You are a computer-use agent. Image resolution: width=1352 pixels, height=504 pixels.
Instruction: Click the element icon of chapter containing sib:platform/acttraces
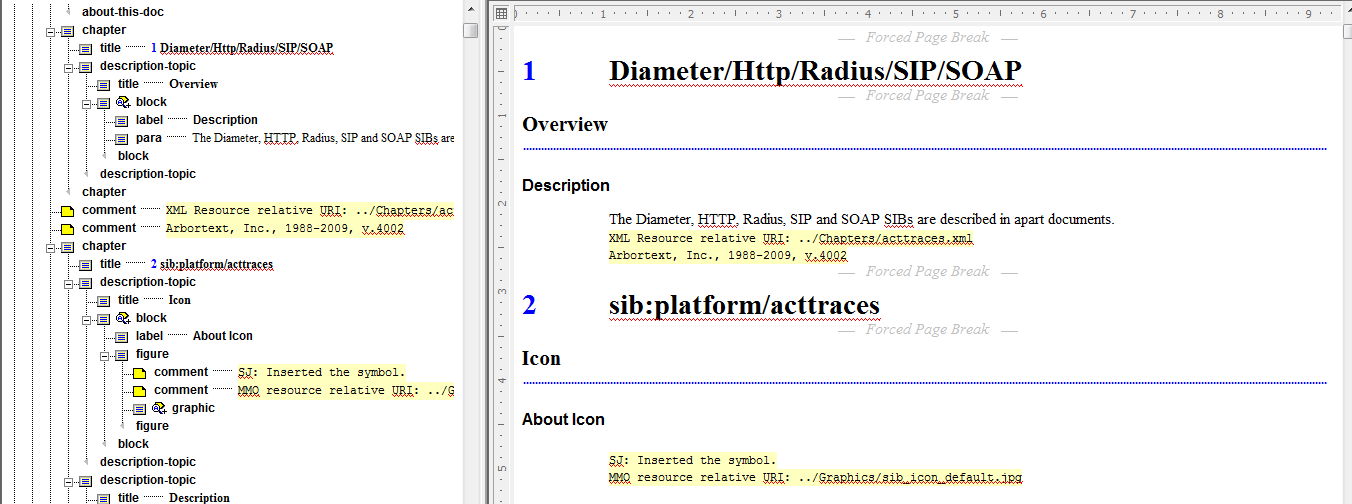(x=68, y=246)
